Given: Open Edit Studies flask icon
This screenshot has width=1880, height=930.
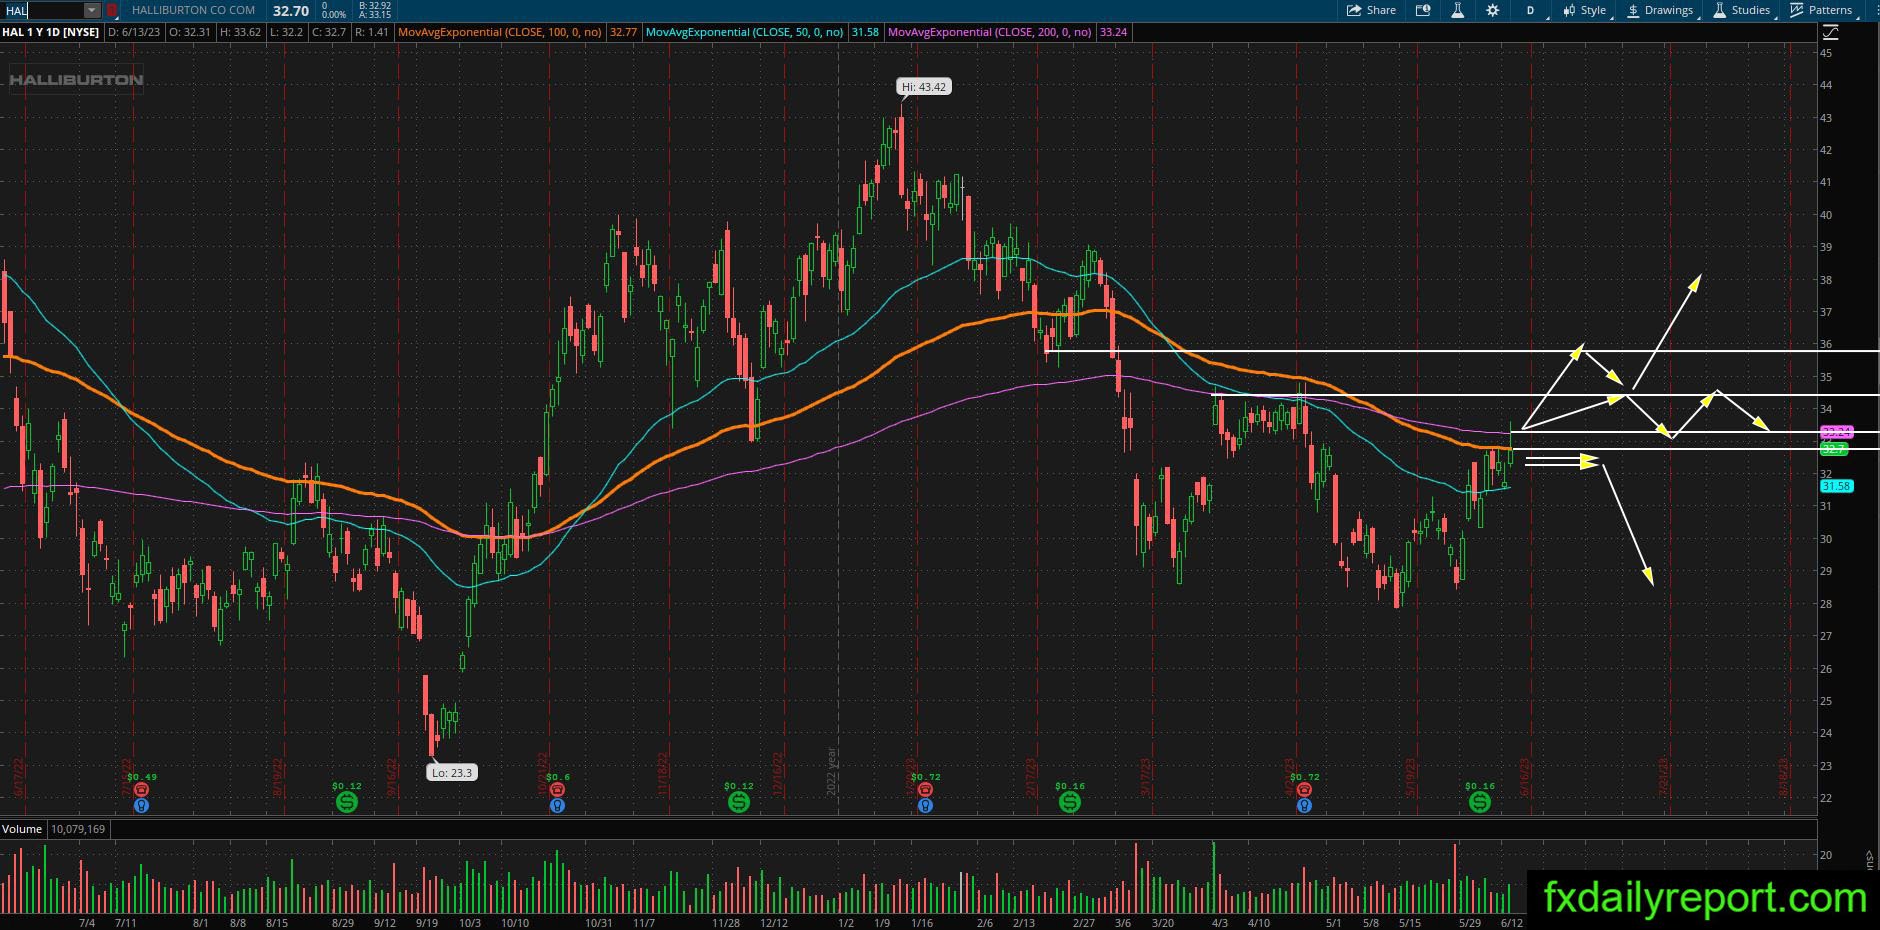Looking at the screenshot, I should pos(1457,10).
